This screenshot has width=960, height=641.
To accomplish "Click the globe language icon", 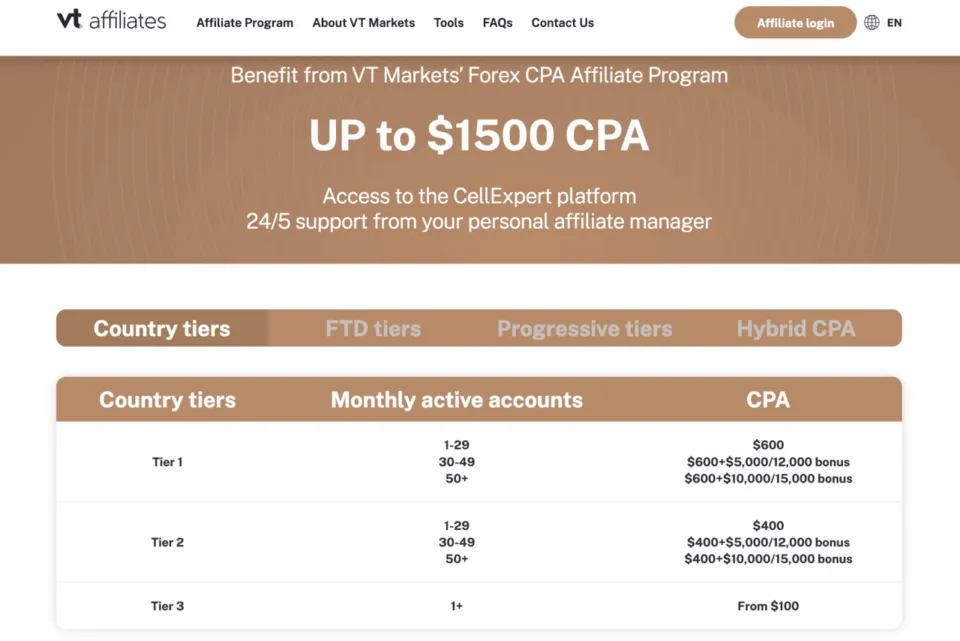I will tap(873, 21).
